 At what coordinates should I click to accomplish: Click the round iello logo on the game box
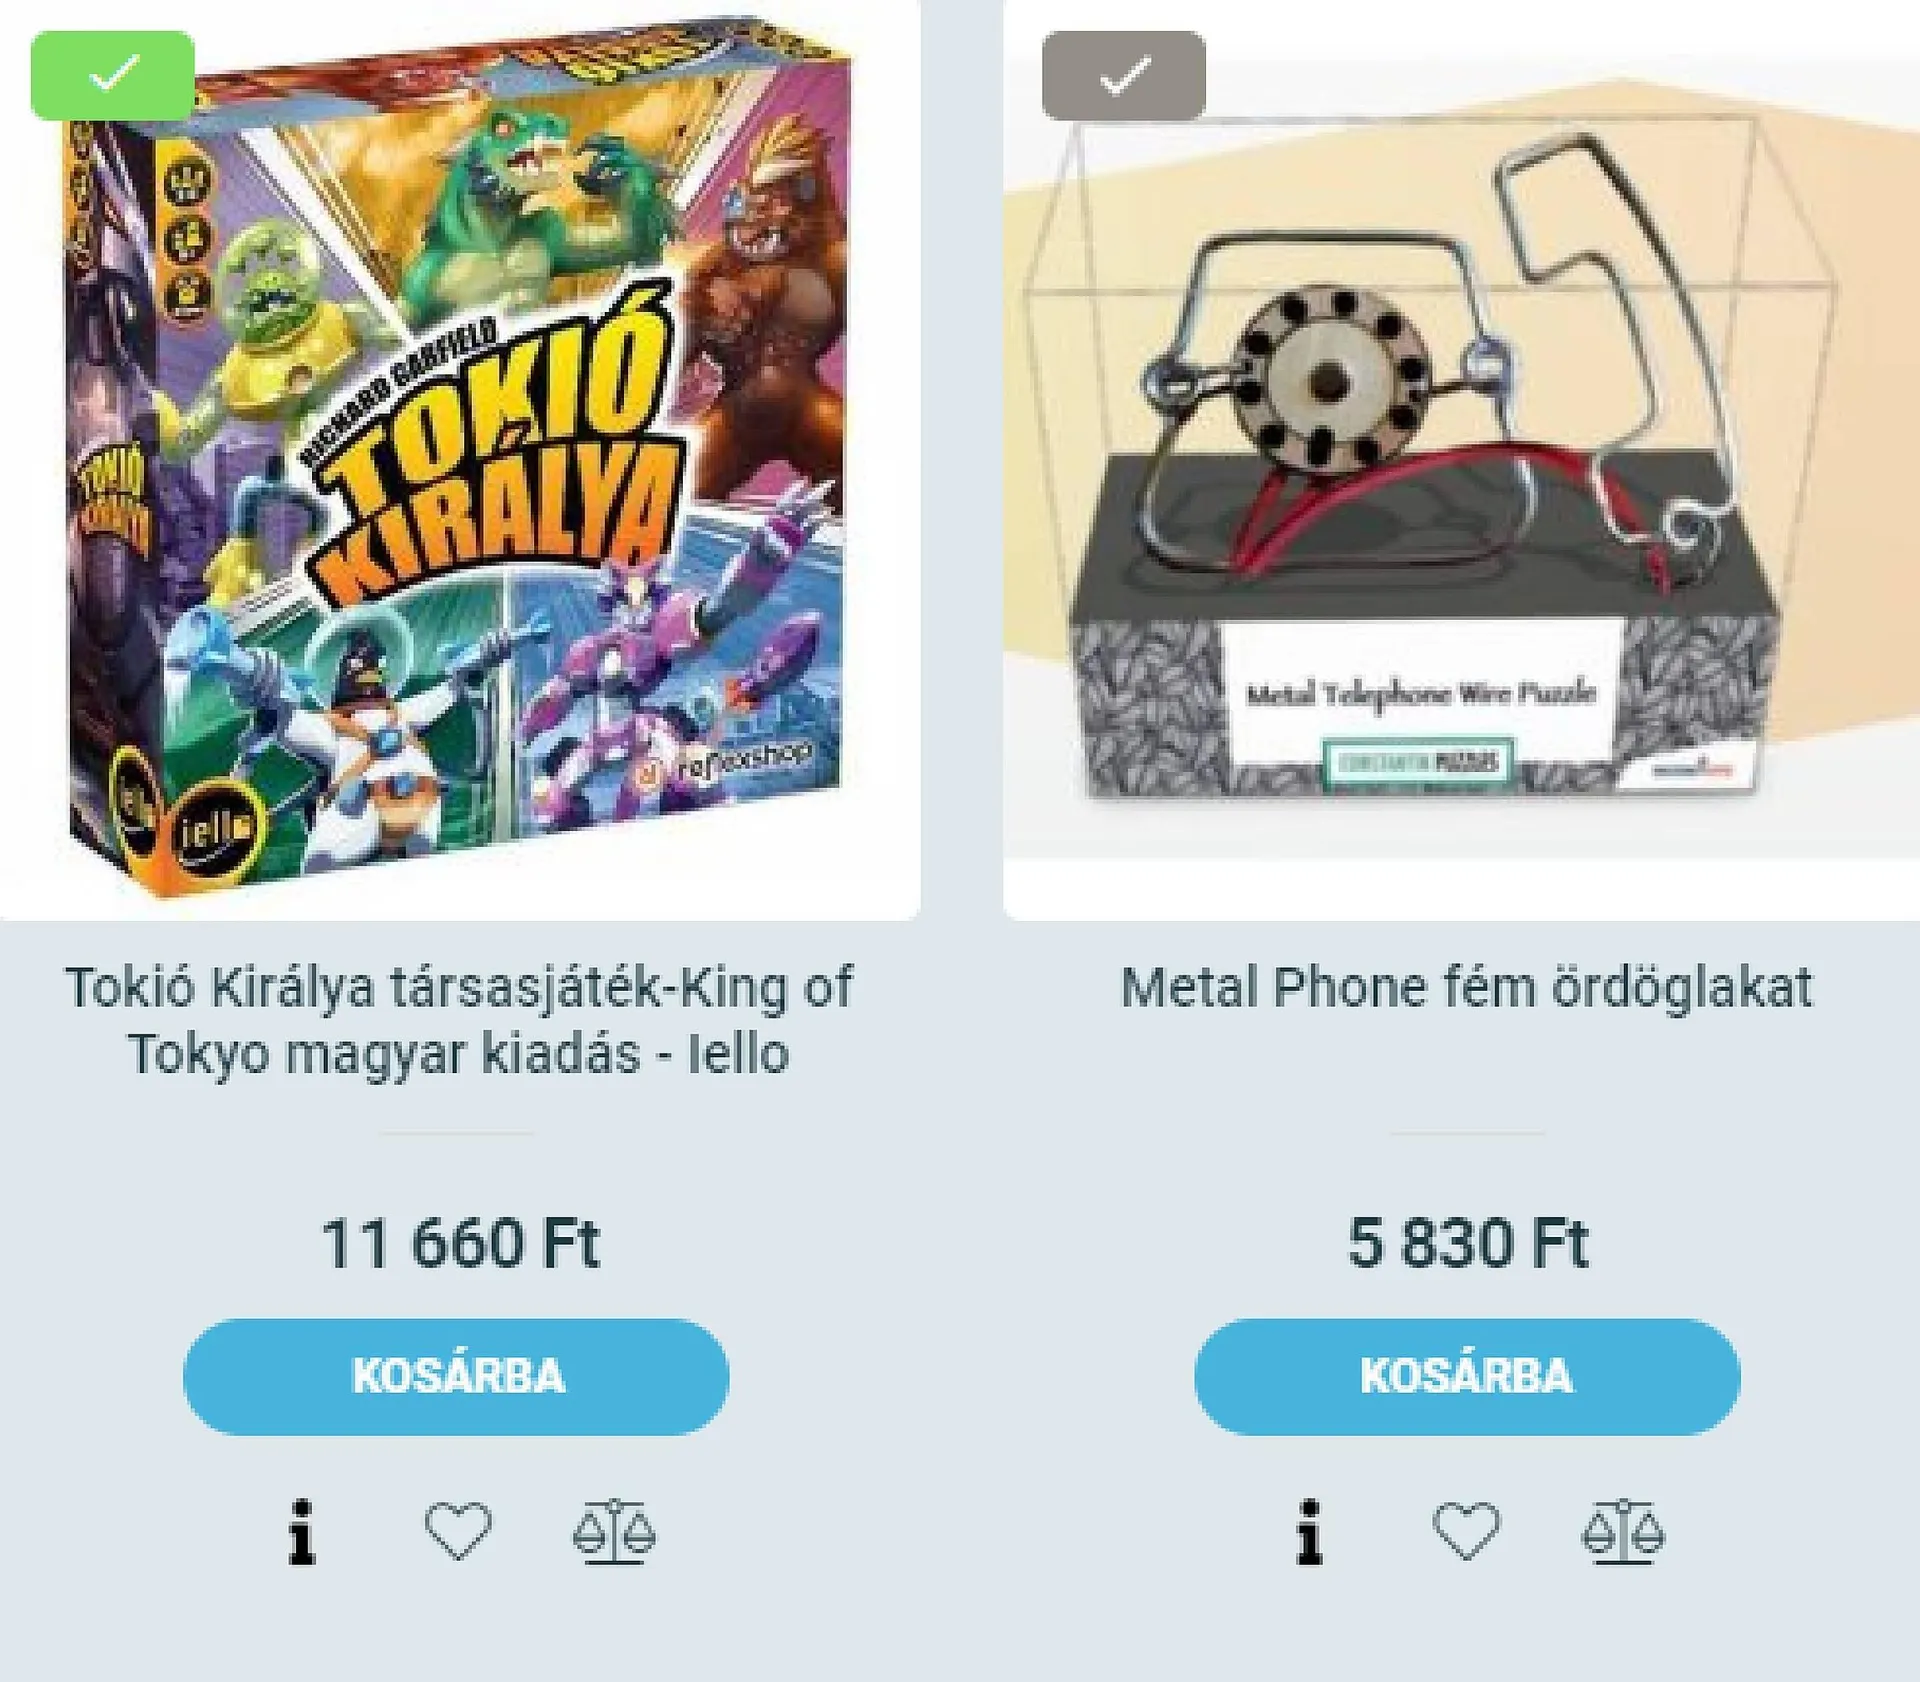pos(213,828)
